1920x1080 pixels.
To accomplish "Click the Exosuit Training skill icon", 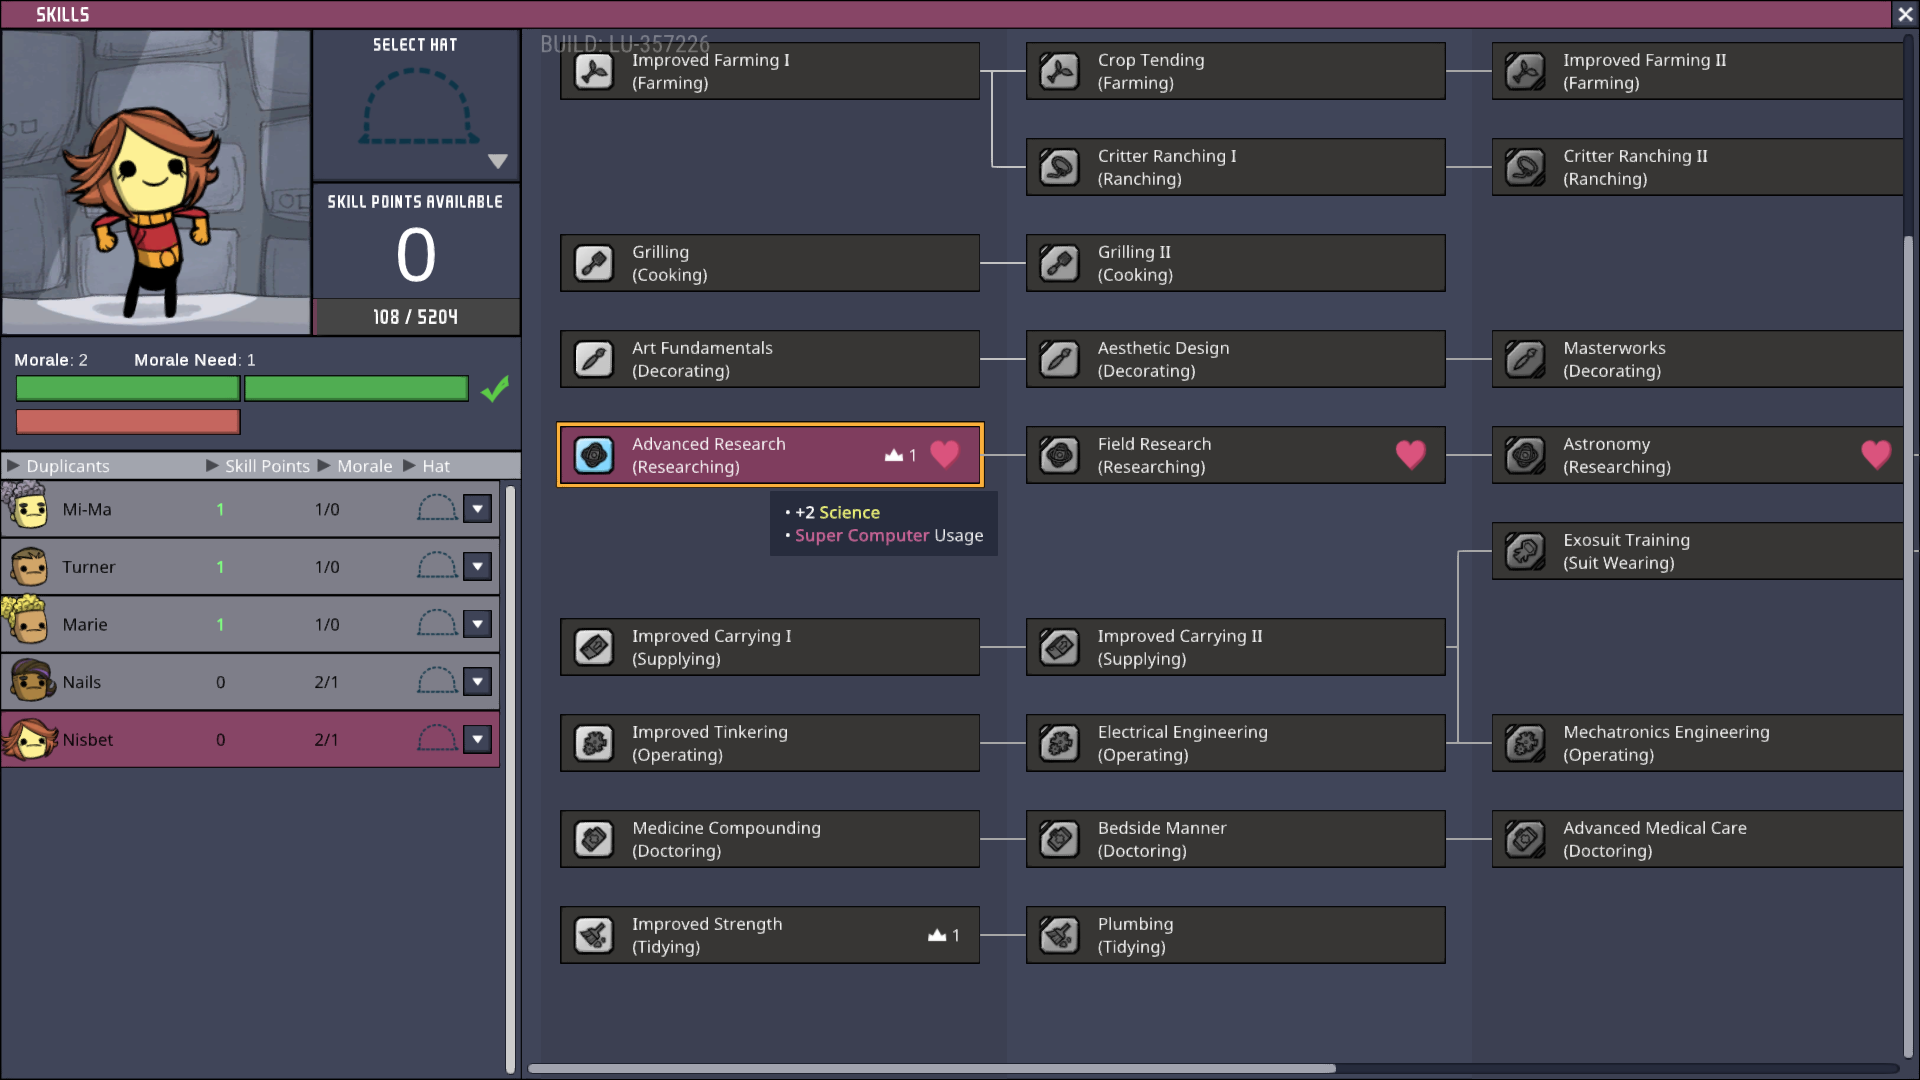I will (x=1525, y=551).
